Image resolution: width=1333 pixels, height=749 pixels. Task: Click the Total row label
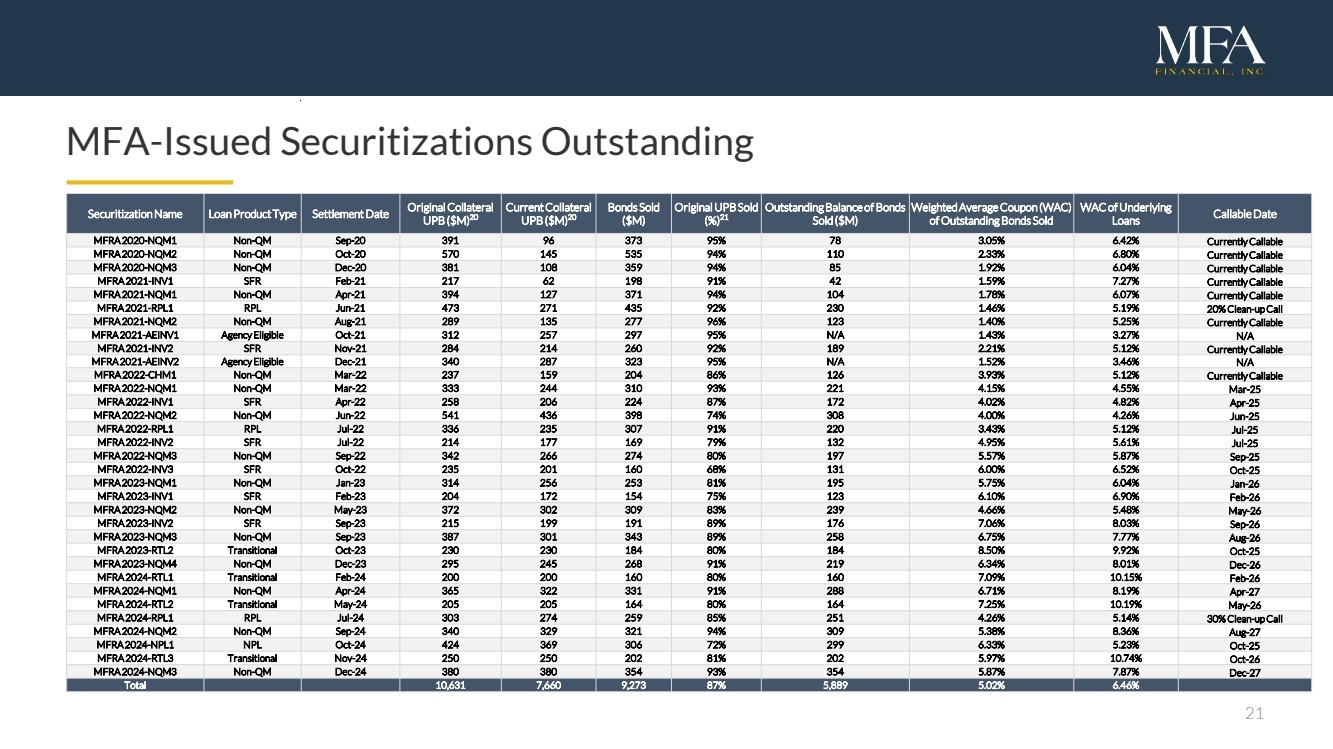point(135,685)
